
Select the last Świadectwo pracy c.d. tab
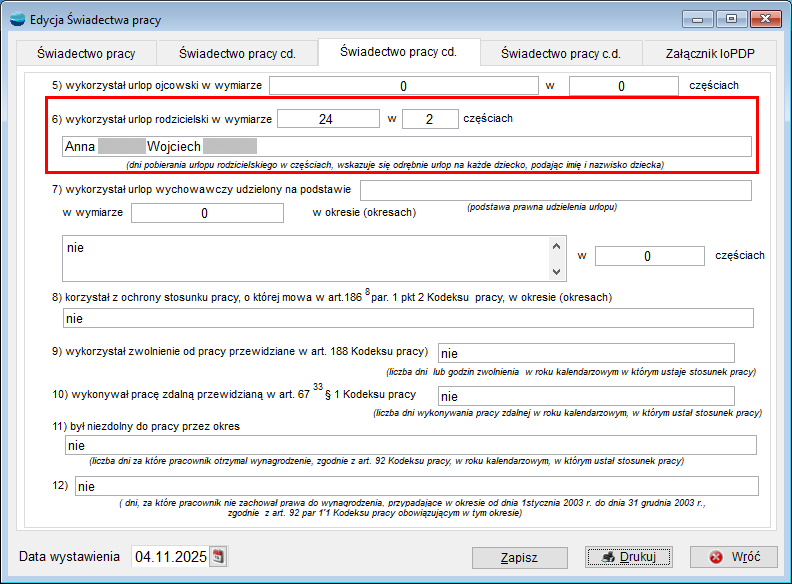point(560,53)
